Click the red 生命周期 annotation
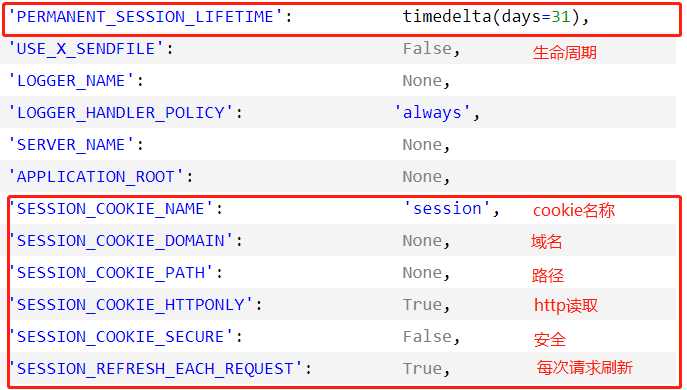 [x=565, y=53]
